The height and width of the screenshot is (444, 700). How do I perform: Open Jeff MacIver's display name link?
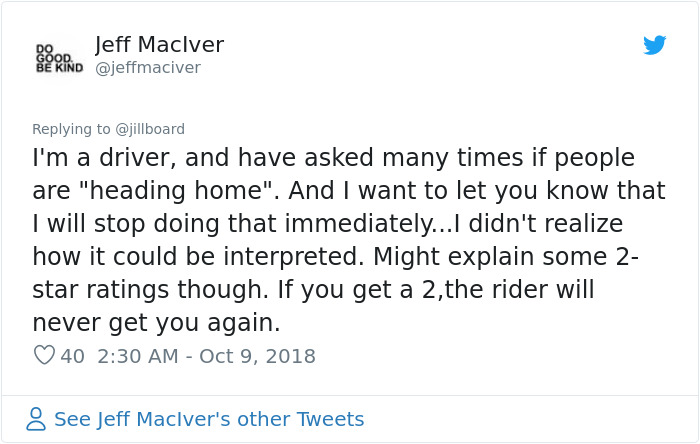(x=159, y=45)
